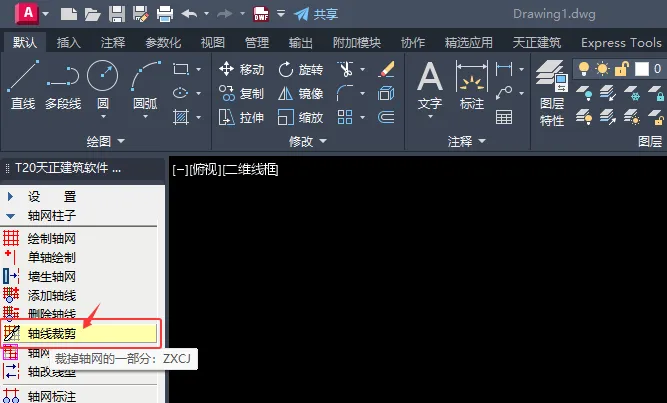Screen dimensions: 667x403
Task: Click the DWF export icon
Action: pos(261,14)
